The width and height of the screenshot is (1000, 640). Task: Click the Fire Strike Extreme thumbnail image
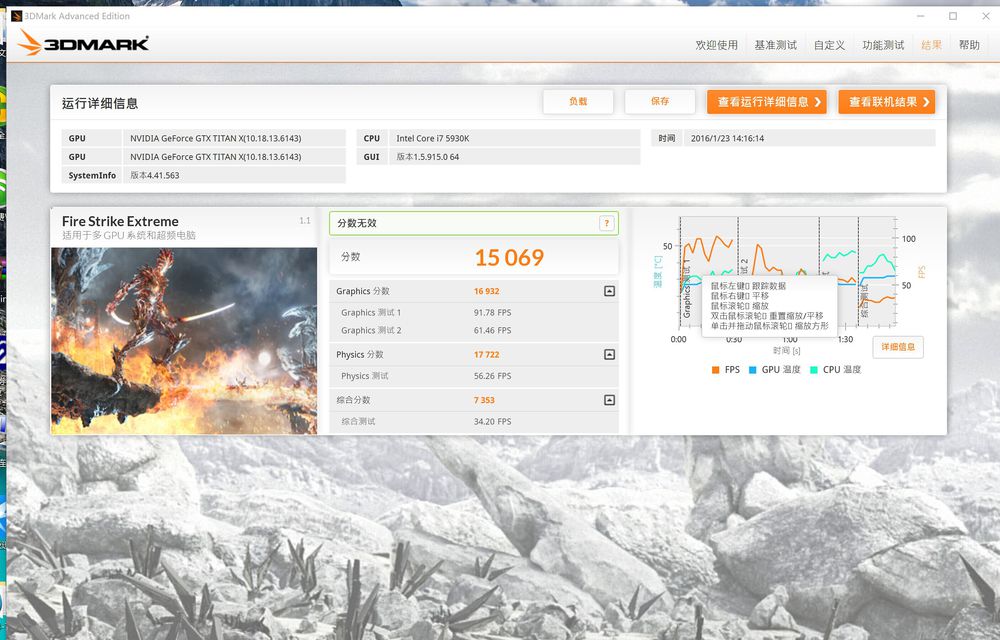[184, 341]
